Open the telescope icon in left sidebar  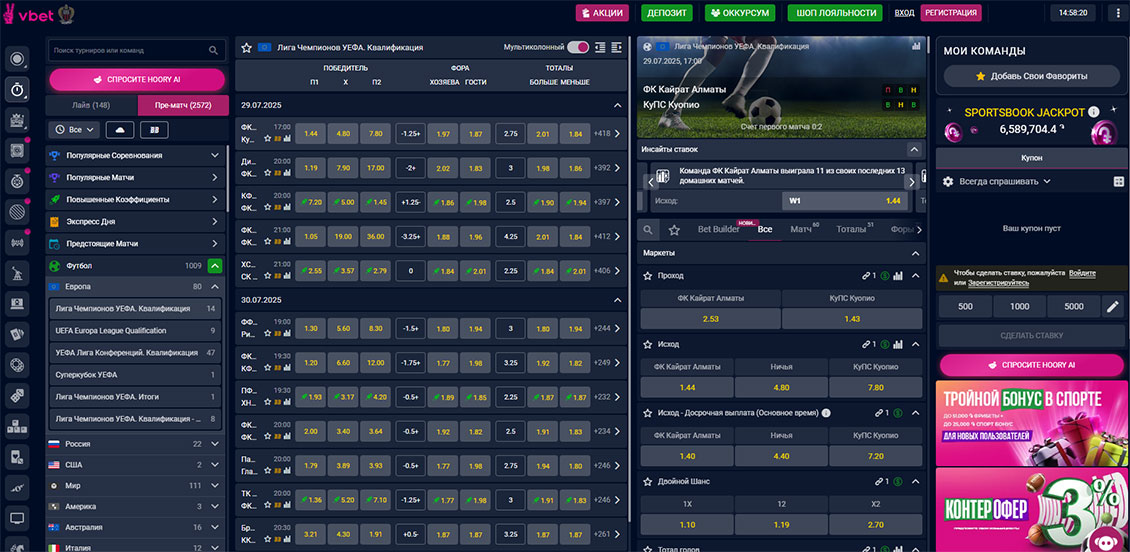click(x=17, y=273)
